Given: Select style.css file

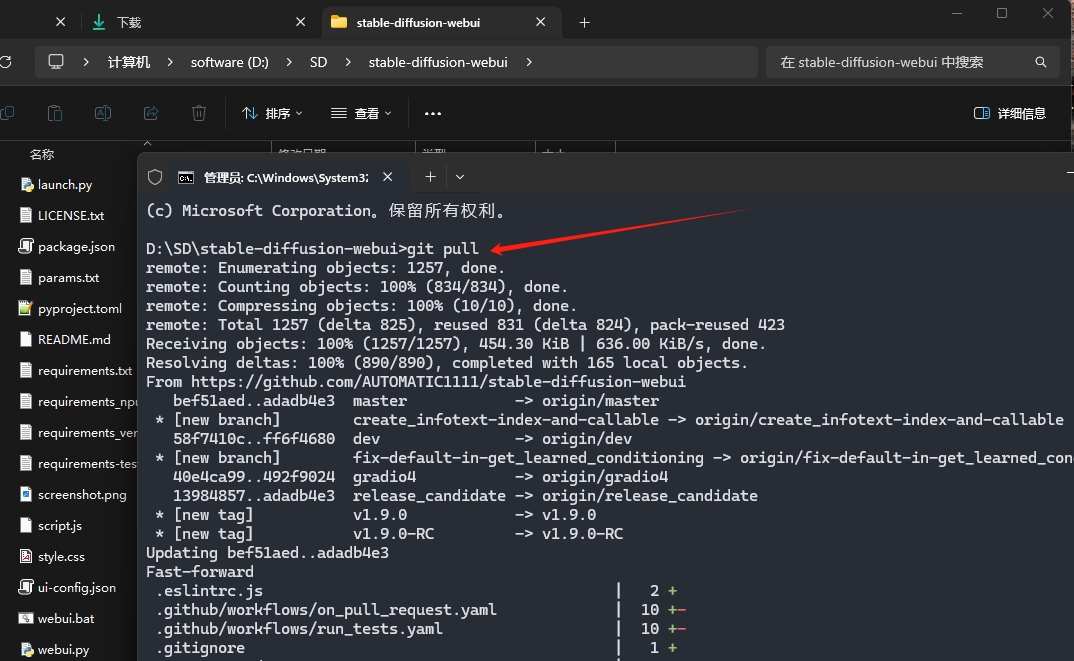Looking at the screenshot, I should 61,557.
